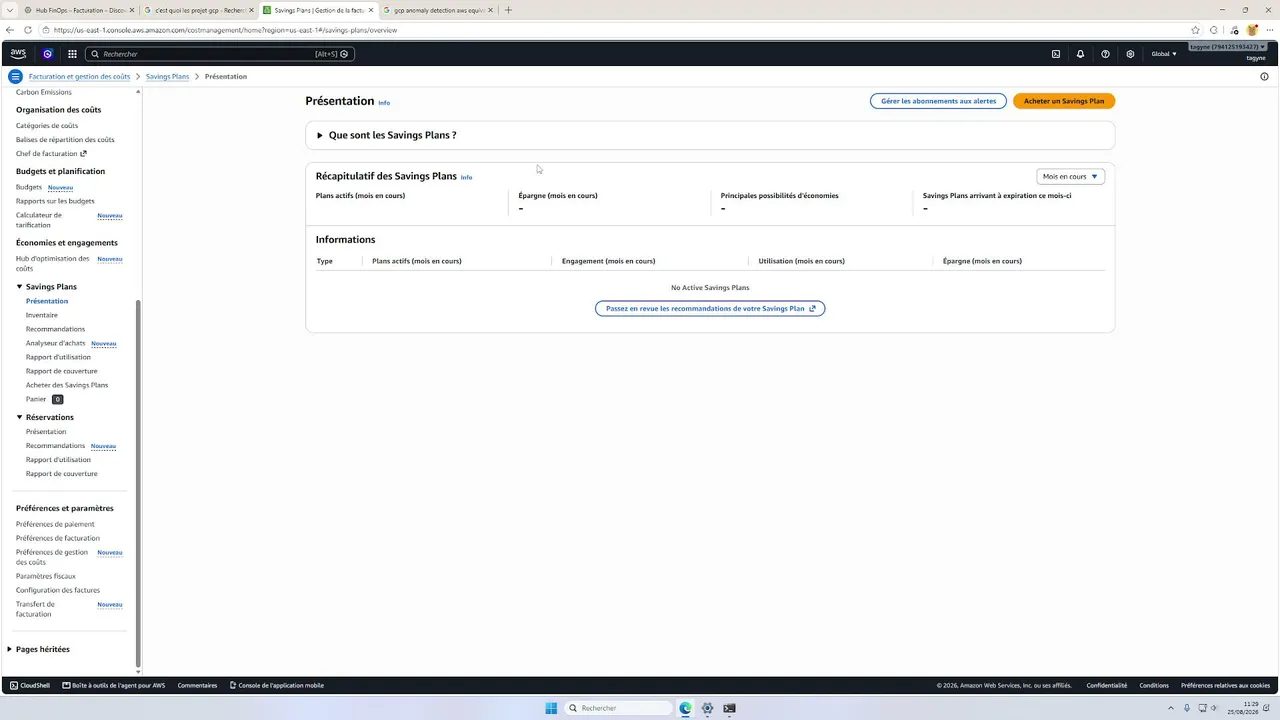Open the "Mois en cours" period dropdown
The height and width of the screenshot is (720, 1280).
pyautogui.click(x=1070, y=176)
